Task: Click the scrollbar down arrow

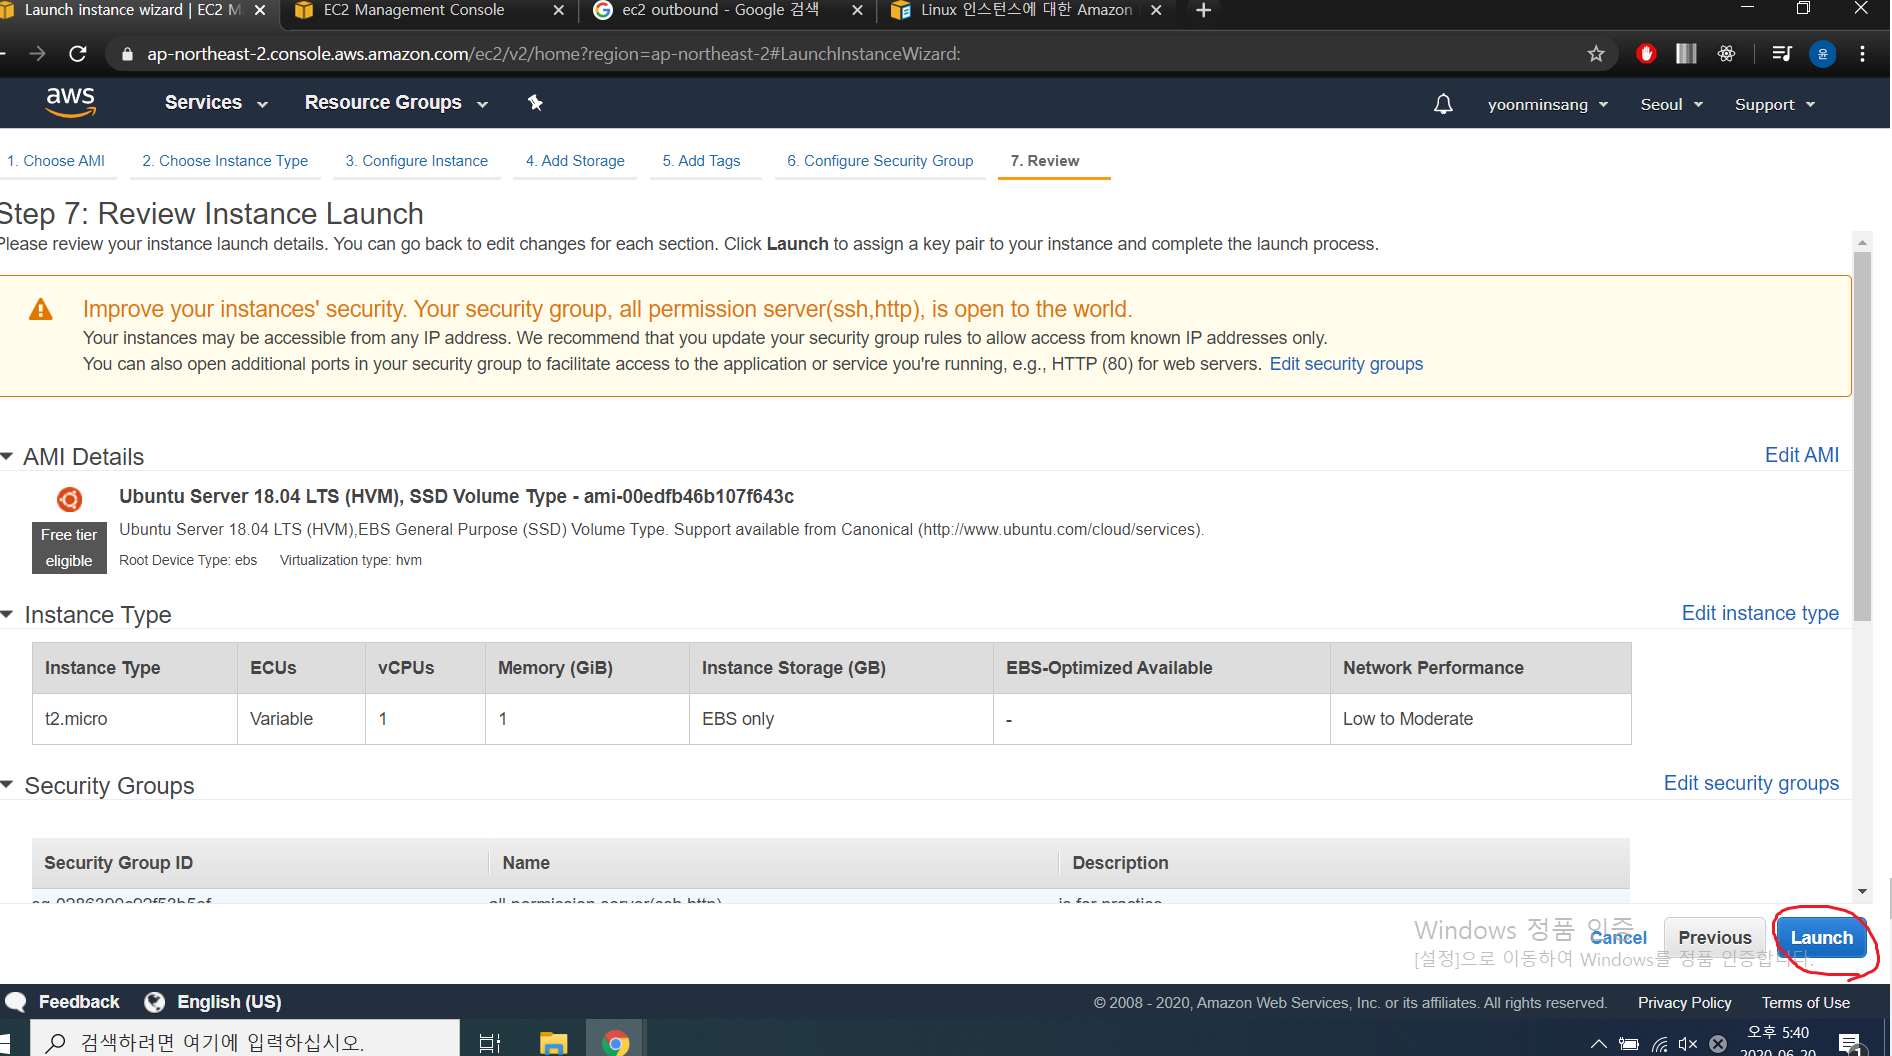Action: pos(1862,891)
